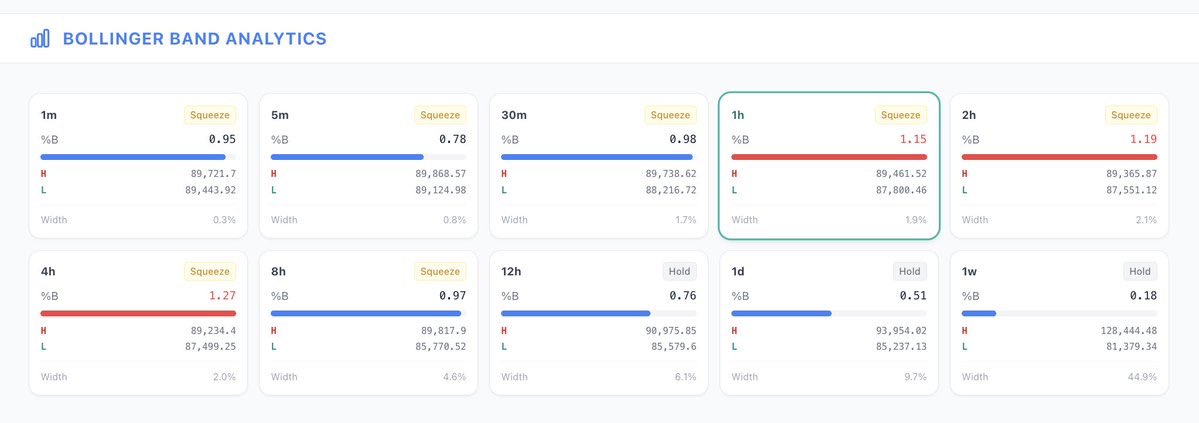Click the Squeeze badge on the 2h card
The height and width of the screenshot is (423, 1199).
pos(1131,116)
